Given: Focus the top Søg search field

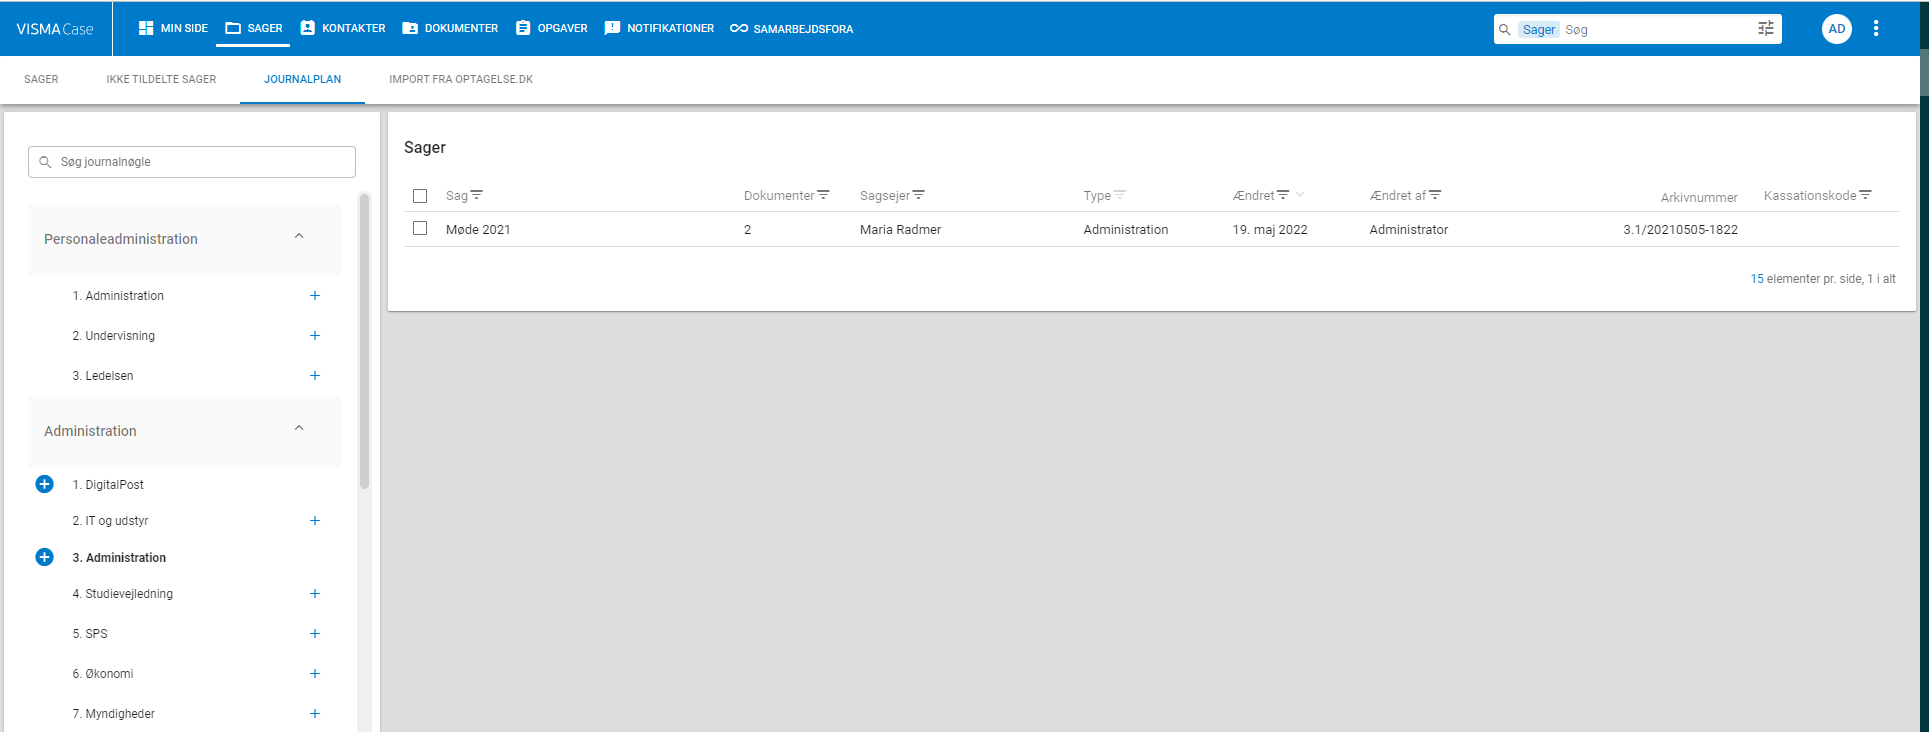Looking at the screenshot, I should tap(1655, 29).
